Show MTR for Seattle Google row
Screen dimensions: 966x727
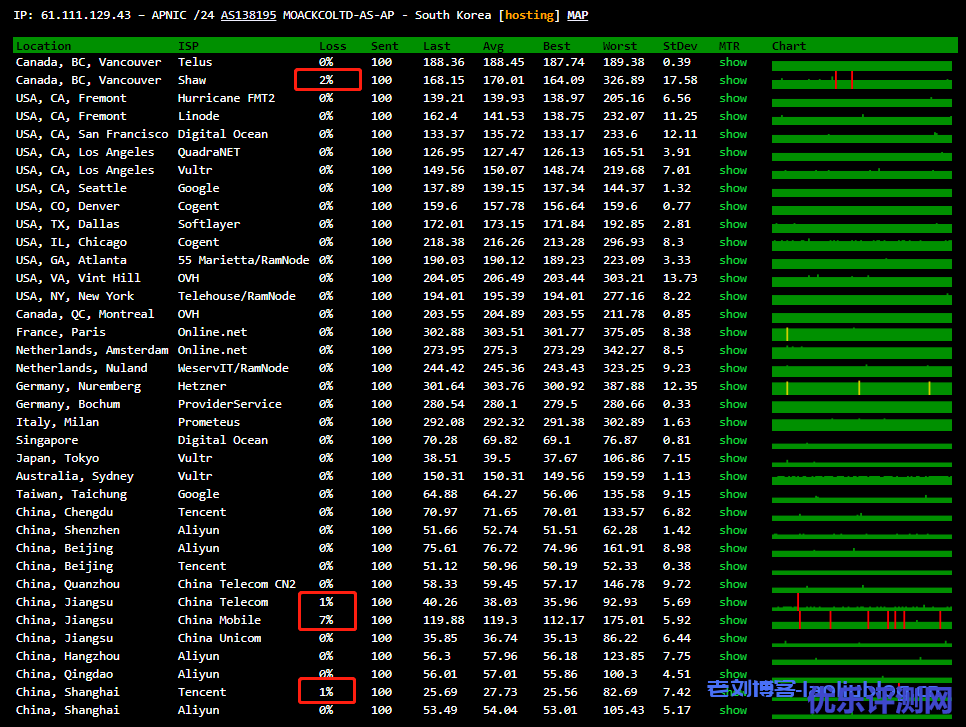pyautogui.click(x=733, y=188)
